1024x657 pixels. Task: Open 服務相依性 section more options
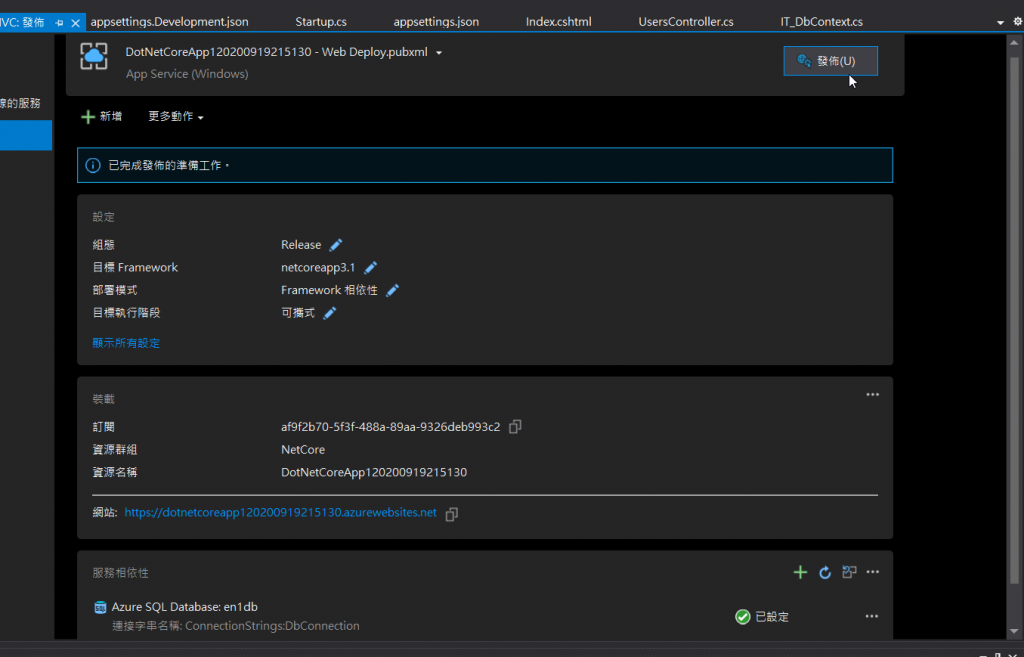click(x=872, y=572)
